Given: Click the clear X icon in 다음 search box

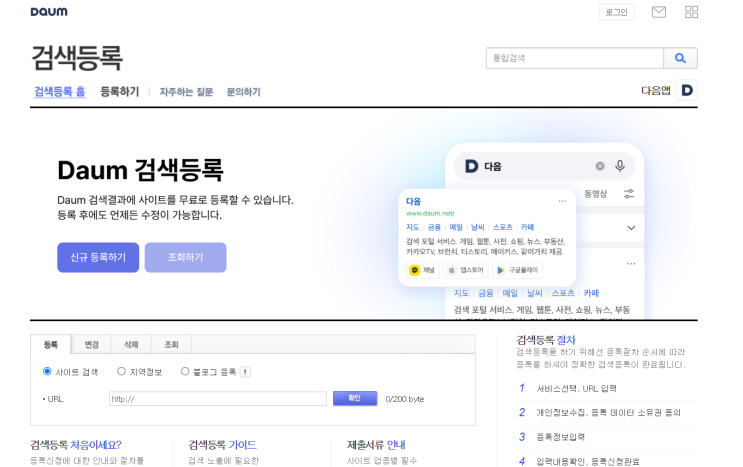Looking at the screenshot, I should pos(600,166).
